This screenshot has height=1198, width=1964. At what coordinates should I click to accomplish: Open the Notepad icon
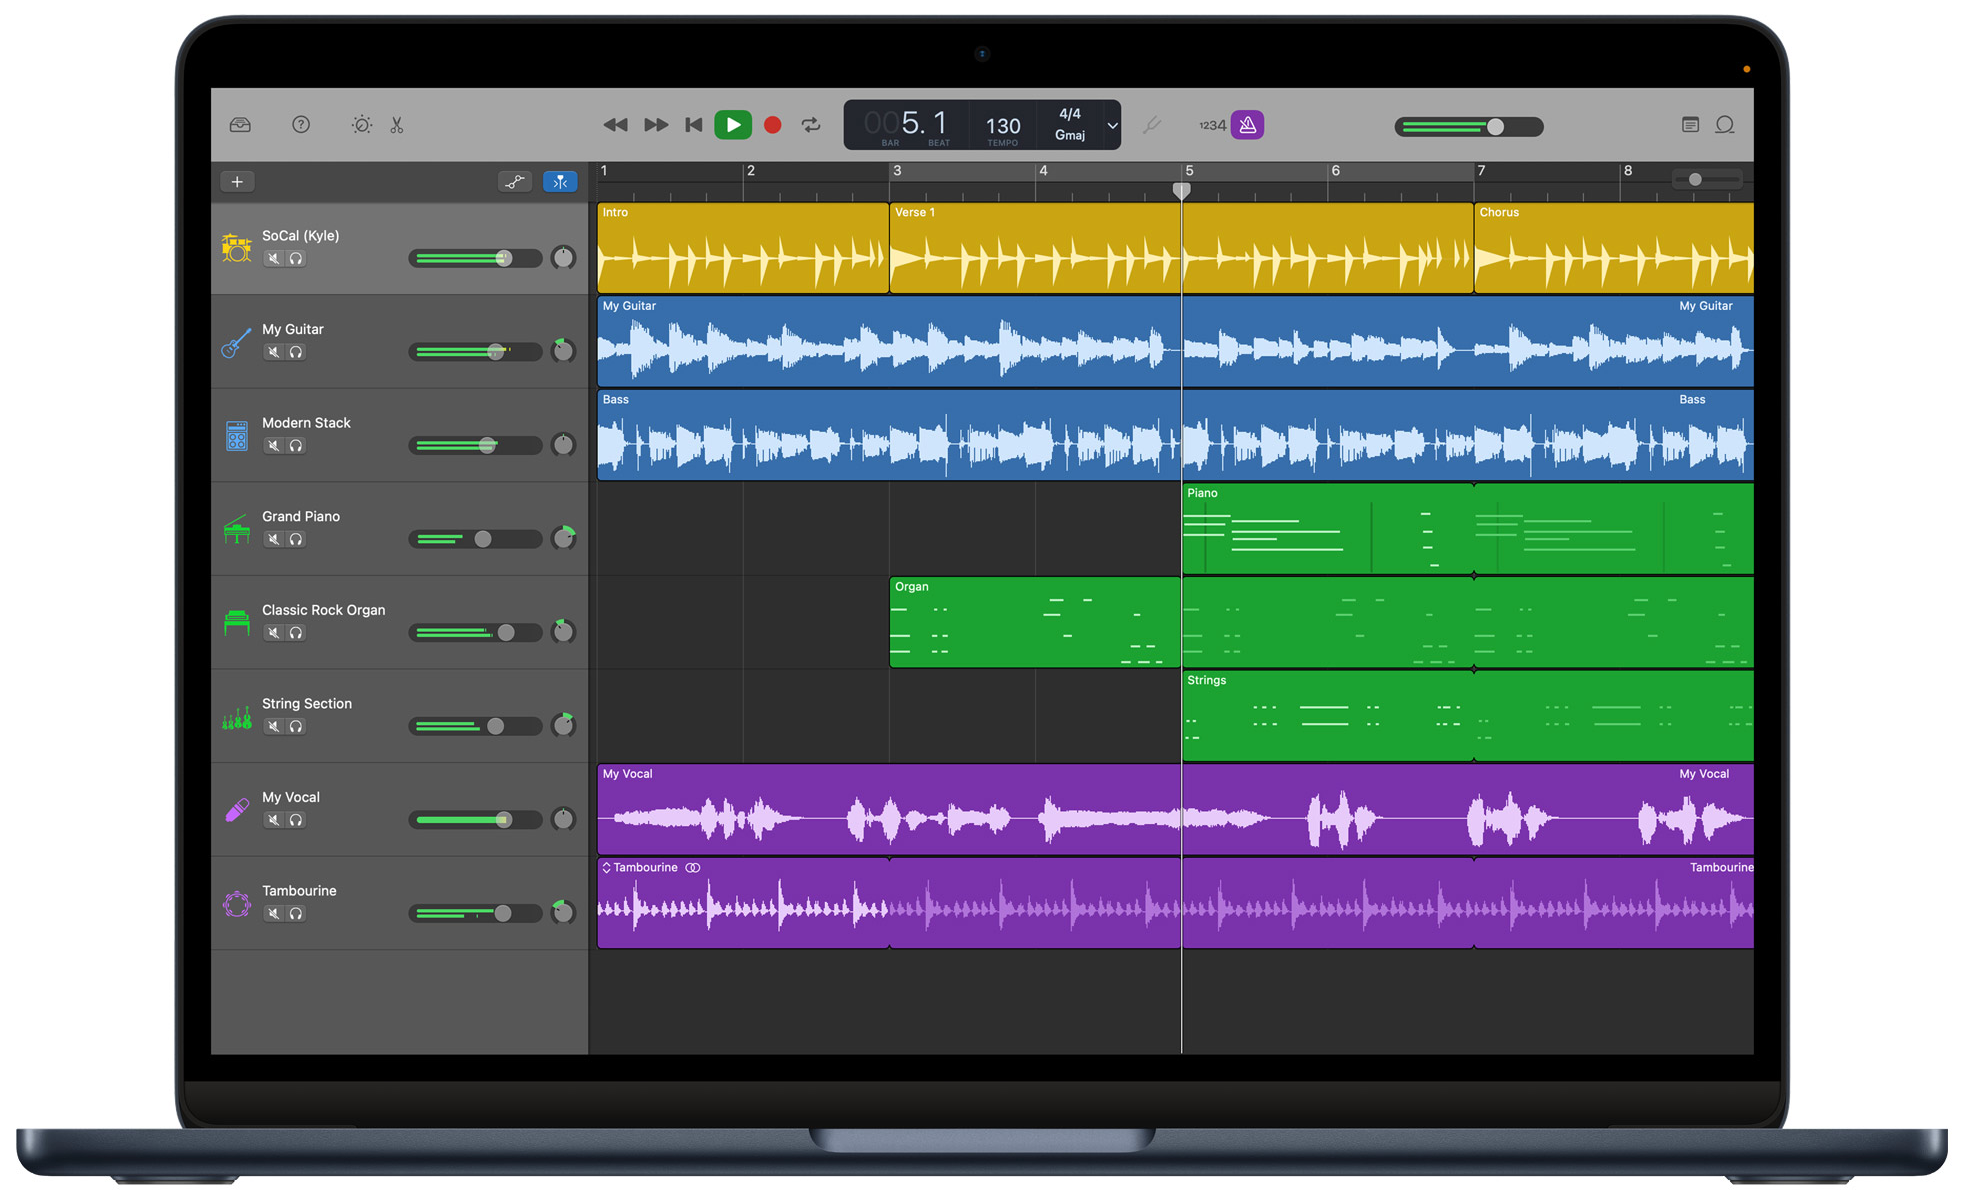pos(1690,125)
